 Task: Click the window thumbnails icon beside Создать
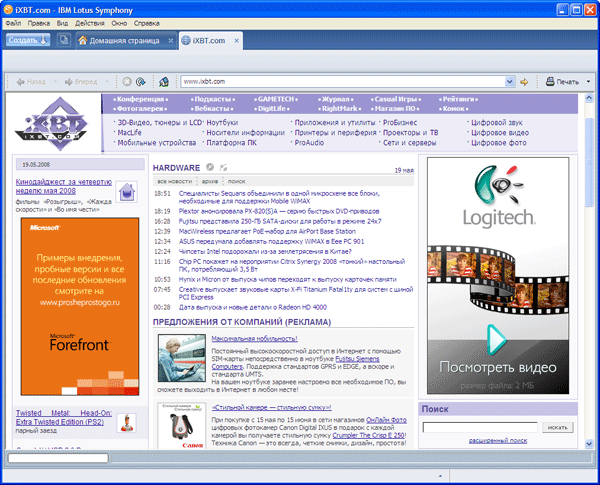(x=64, y=40)
